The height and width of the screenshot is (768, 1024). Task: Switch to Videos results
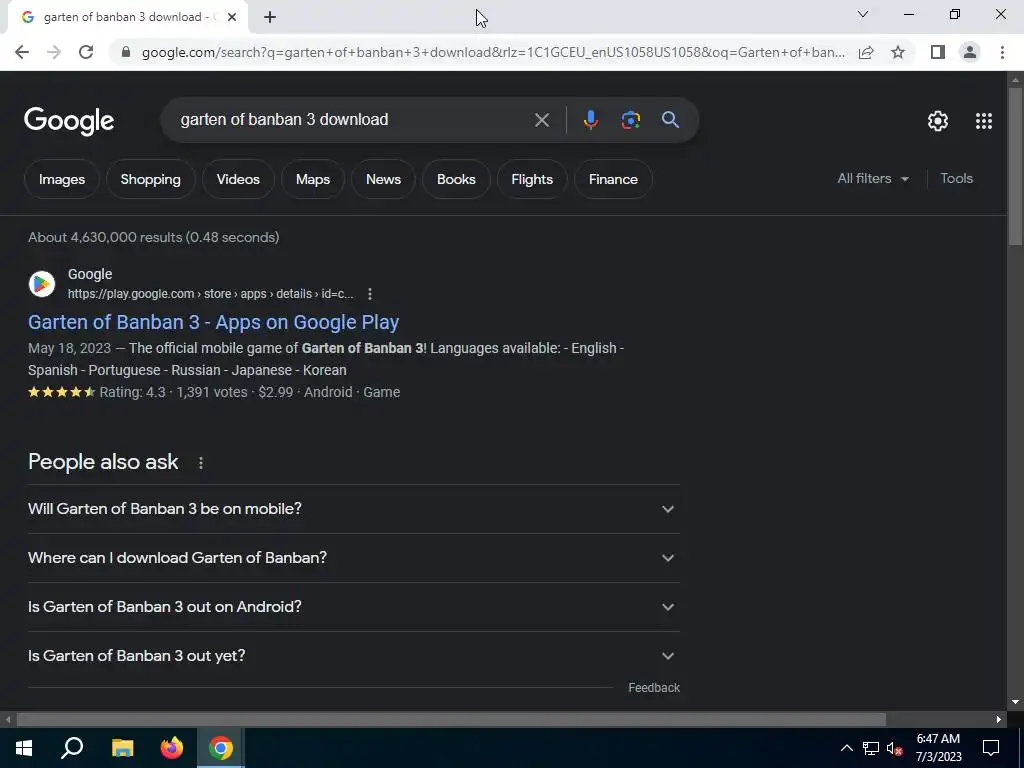[238, 179]
